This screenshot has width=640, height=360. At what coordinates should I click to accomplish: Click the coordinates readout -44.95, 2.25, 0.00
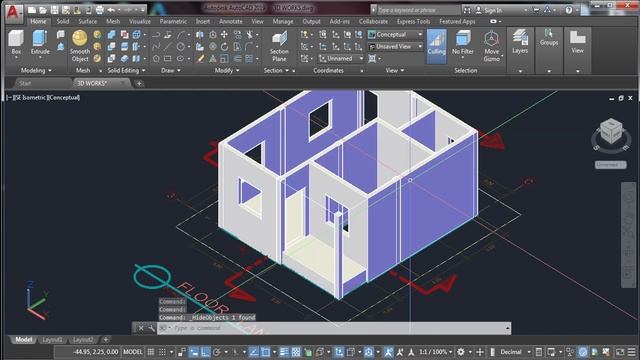click(96, 352)
